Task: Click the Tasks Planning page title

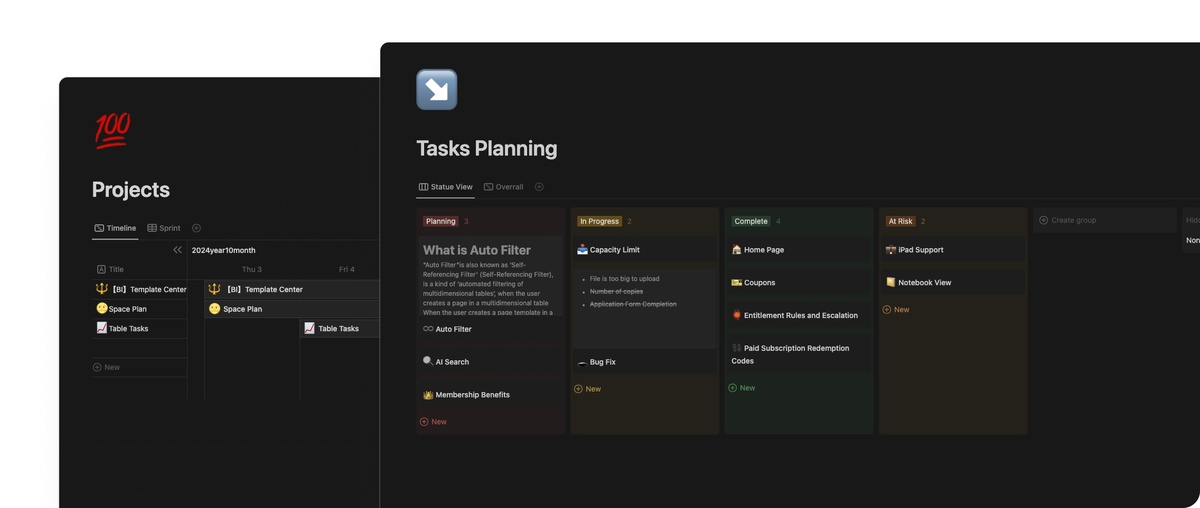Action: 487,149
